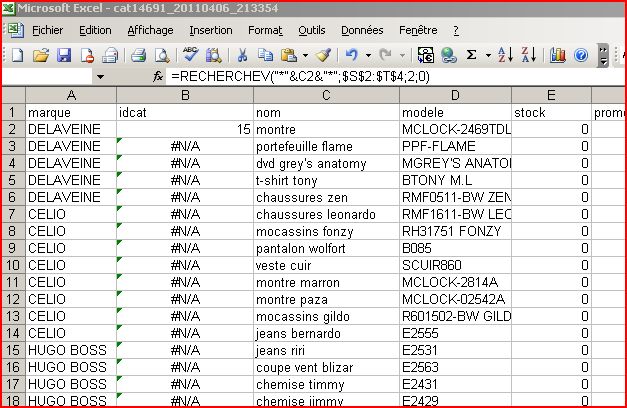627x408 pixels.
Task: Open the Fenêtre menu
Action: 418,30
